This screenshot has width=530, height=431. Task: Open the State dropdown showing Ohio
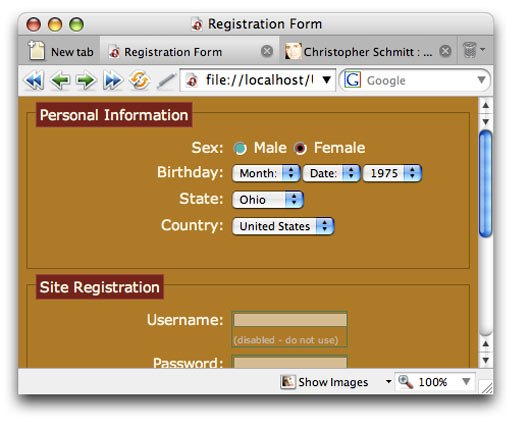pyautogui.click(x=268, y=199)
